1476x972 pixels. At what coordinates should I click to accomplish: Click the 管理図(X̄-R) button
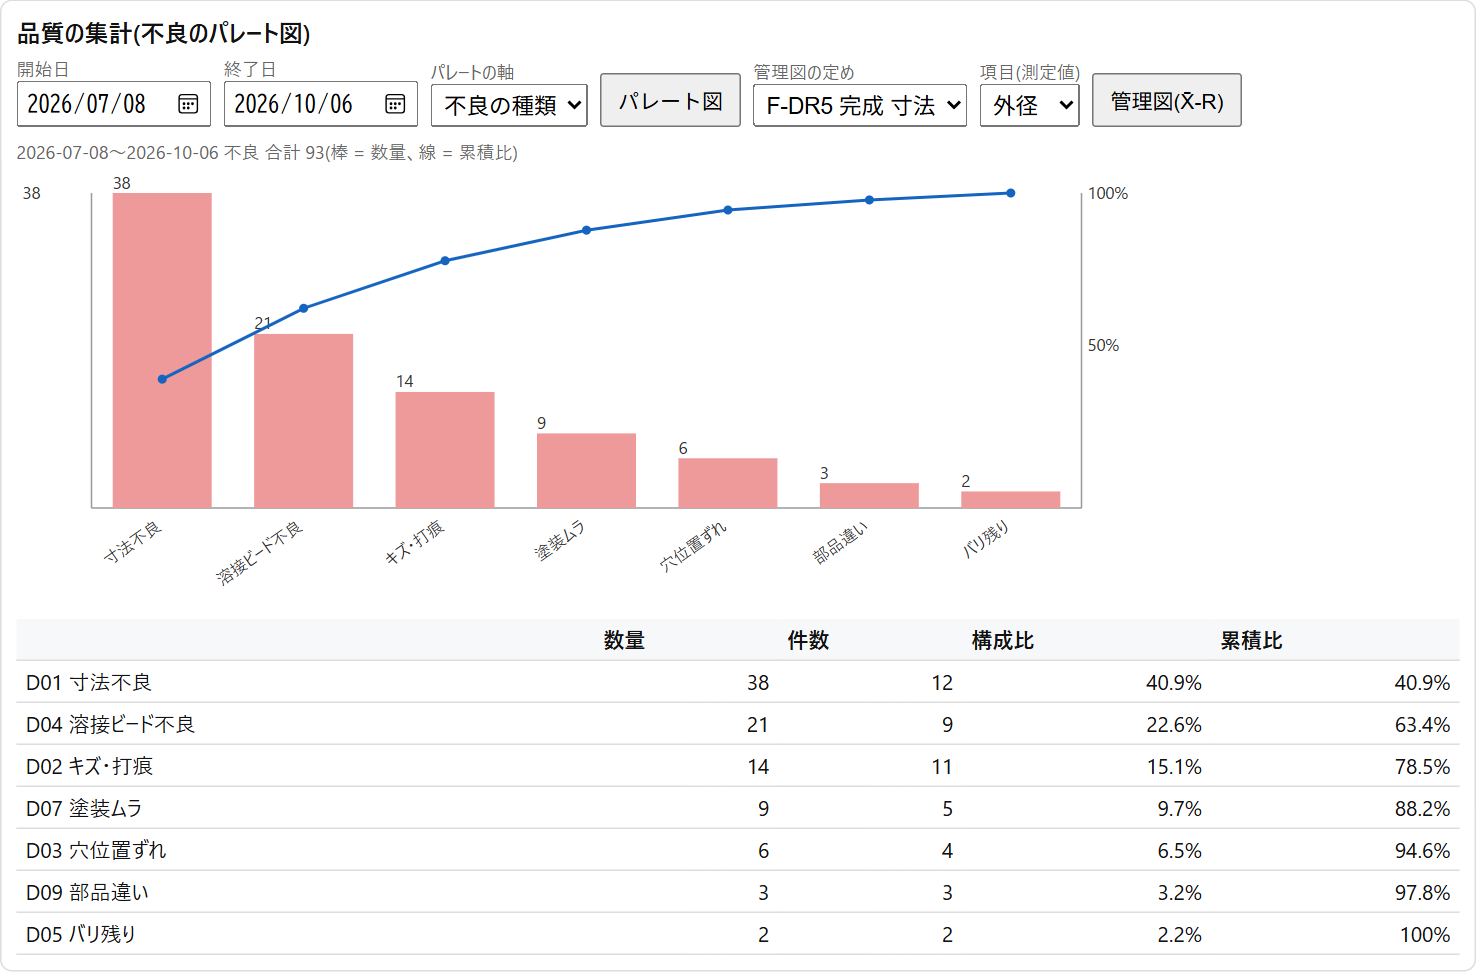[1167, 101]
